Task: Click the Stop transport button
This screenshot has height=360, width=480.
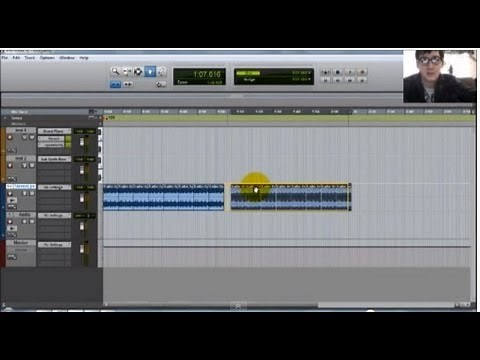Action: (337, 72)
